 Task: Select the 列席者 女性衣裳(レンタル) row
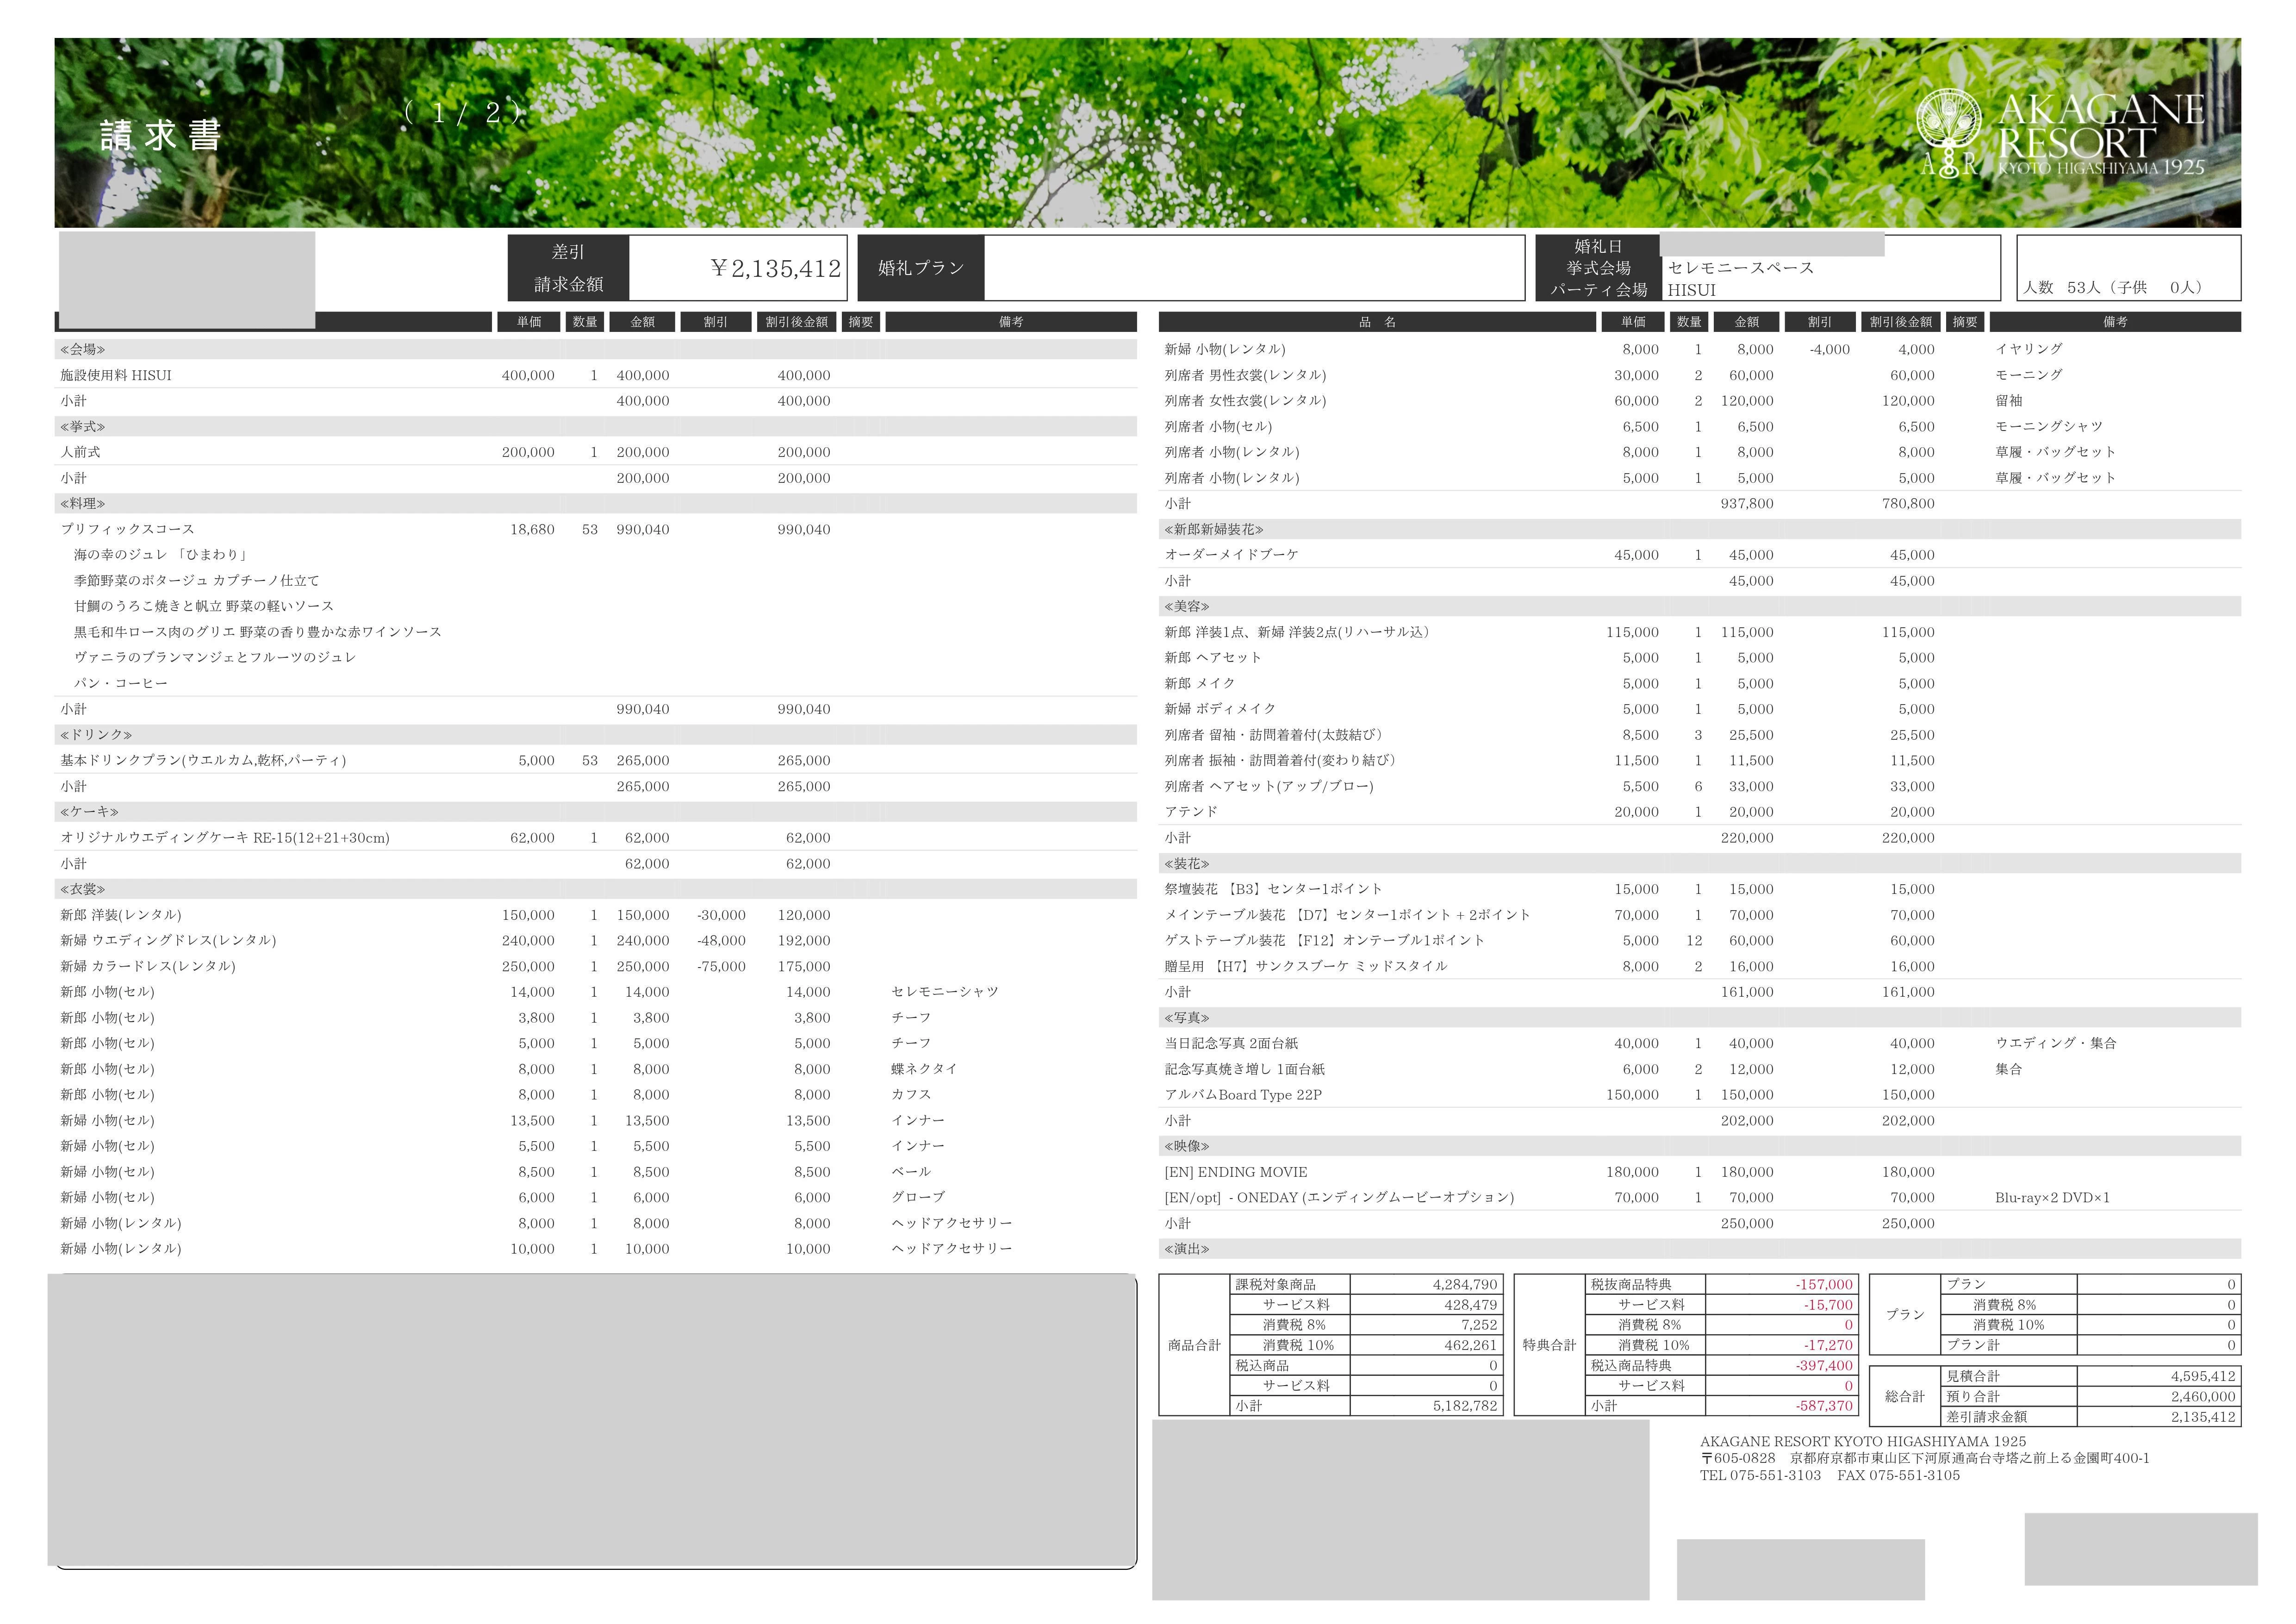1700,400
